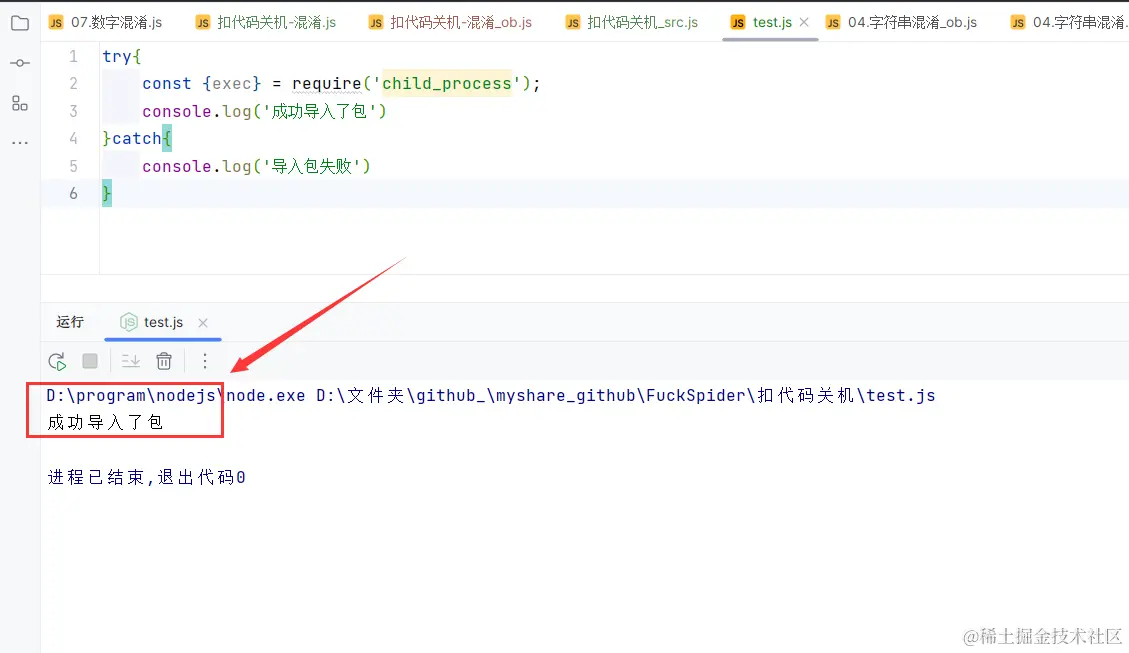1129x653 pixels.
Task: Click JS file icon of 07.数字混淆.js tab
Action: (x=56, y=23)
